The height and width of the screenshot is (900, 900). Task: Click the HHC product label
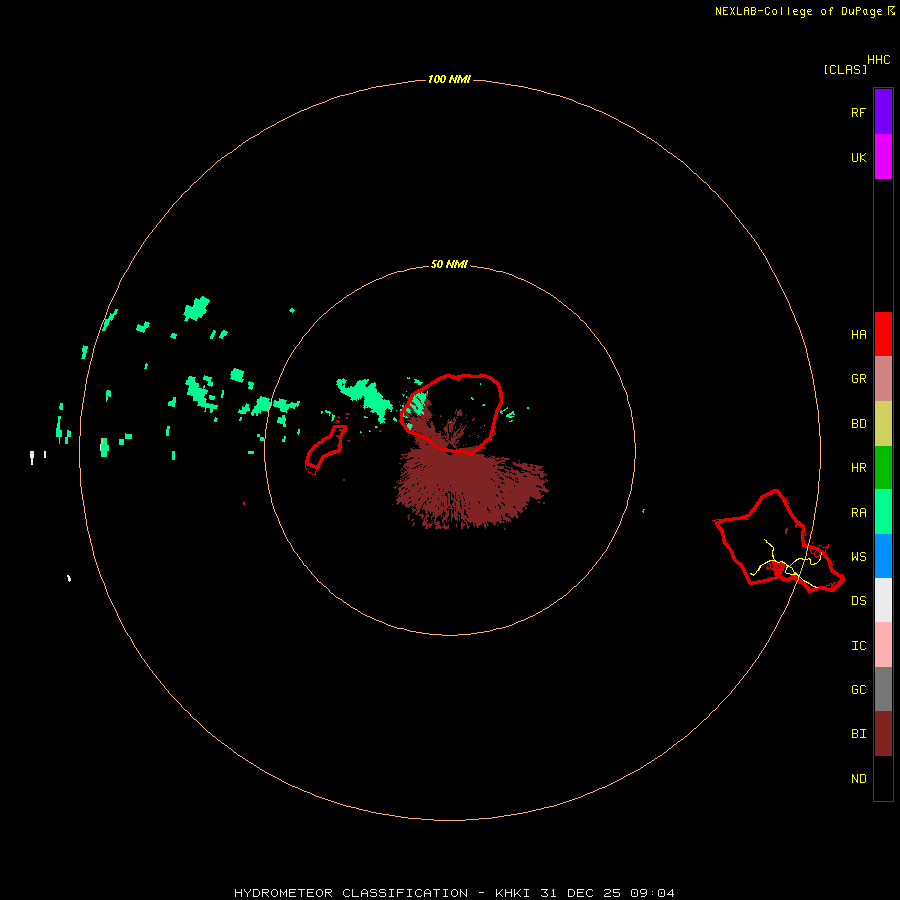[879, 59]
